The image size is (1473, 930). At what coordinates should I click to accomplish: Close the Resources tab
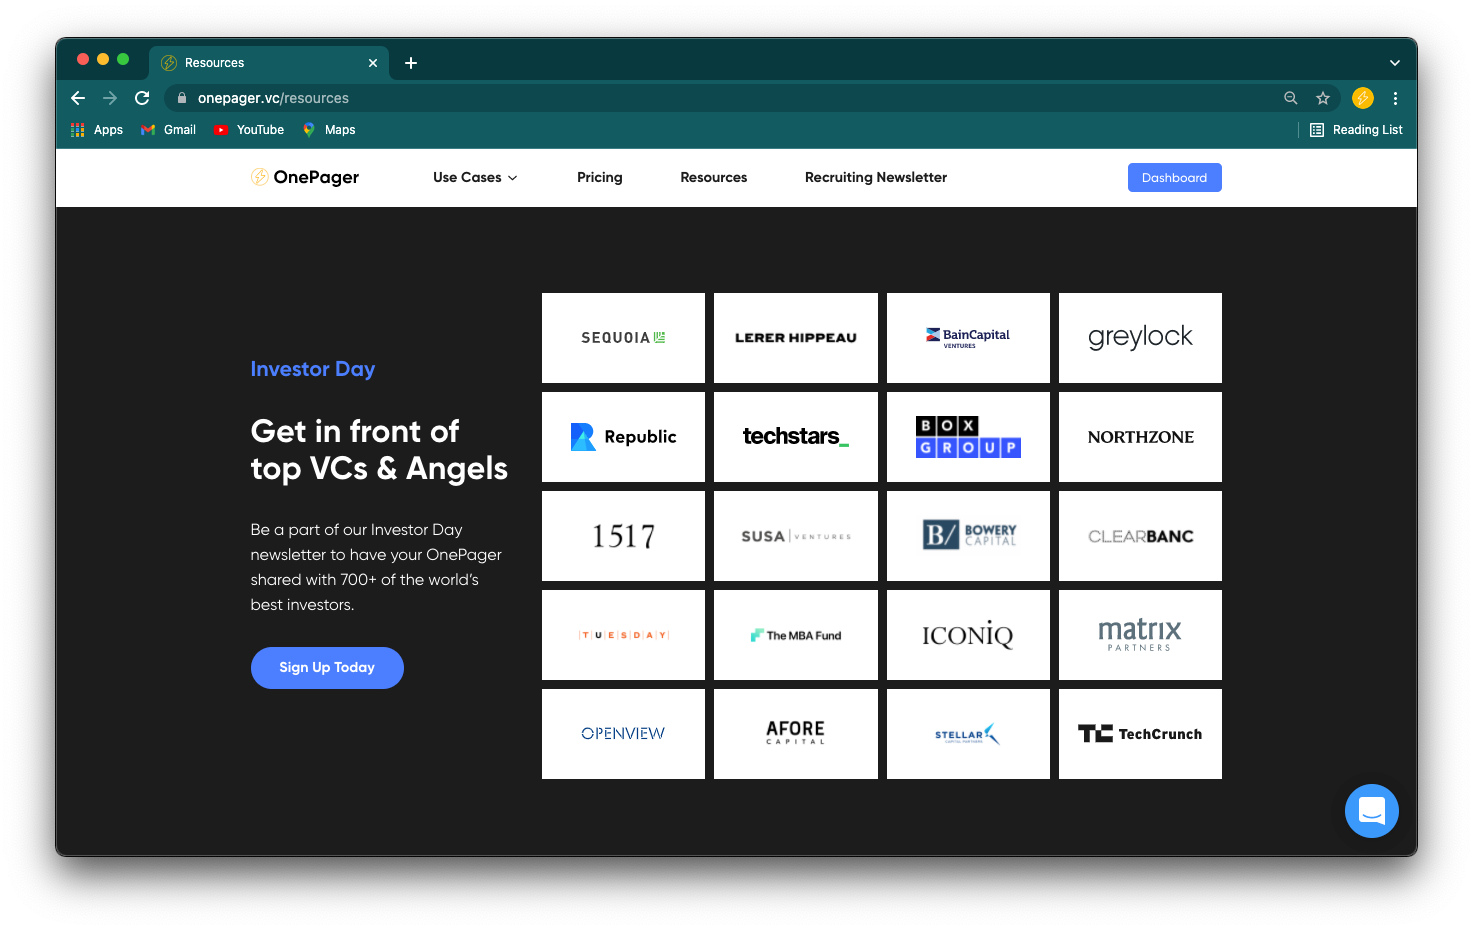pos(373,63)
